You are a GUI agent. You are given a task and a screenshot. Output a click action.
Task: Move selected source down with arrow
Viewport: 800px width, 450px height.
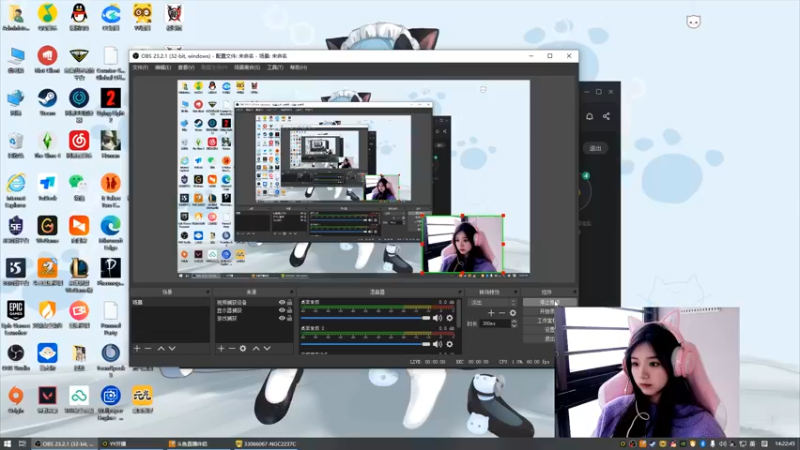coord(267,348)
